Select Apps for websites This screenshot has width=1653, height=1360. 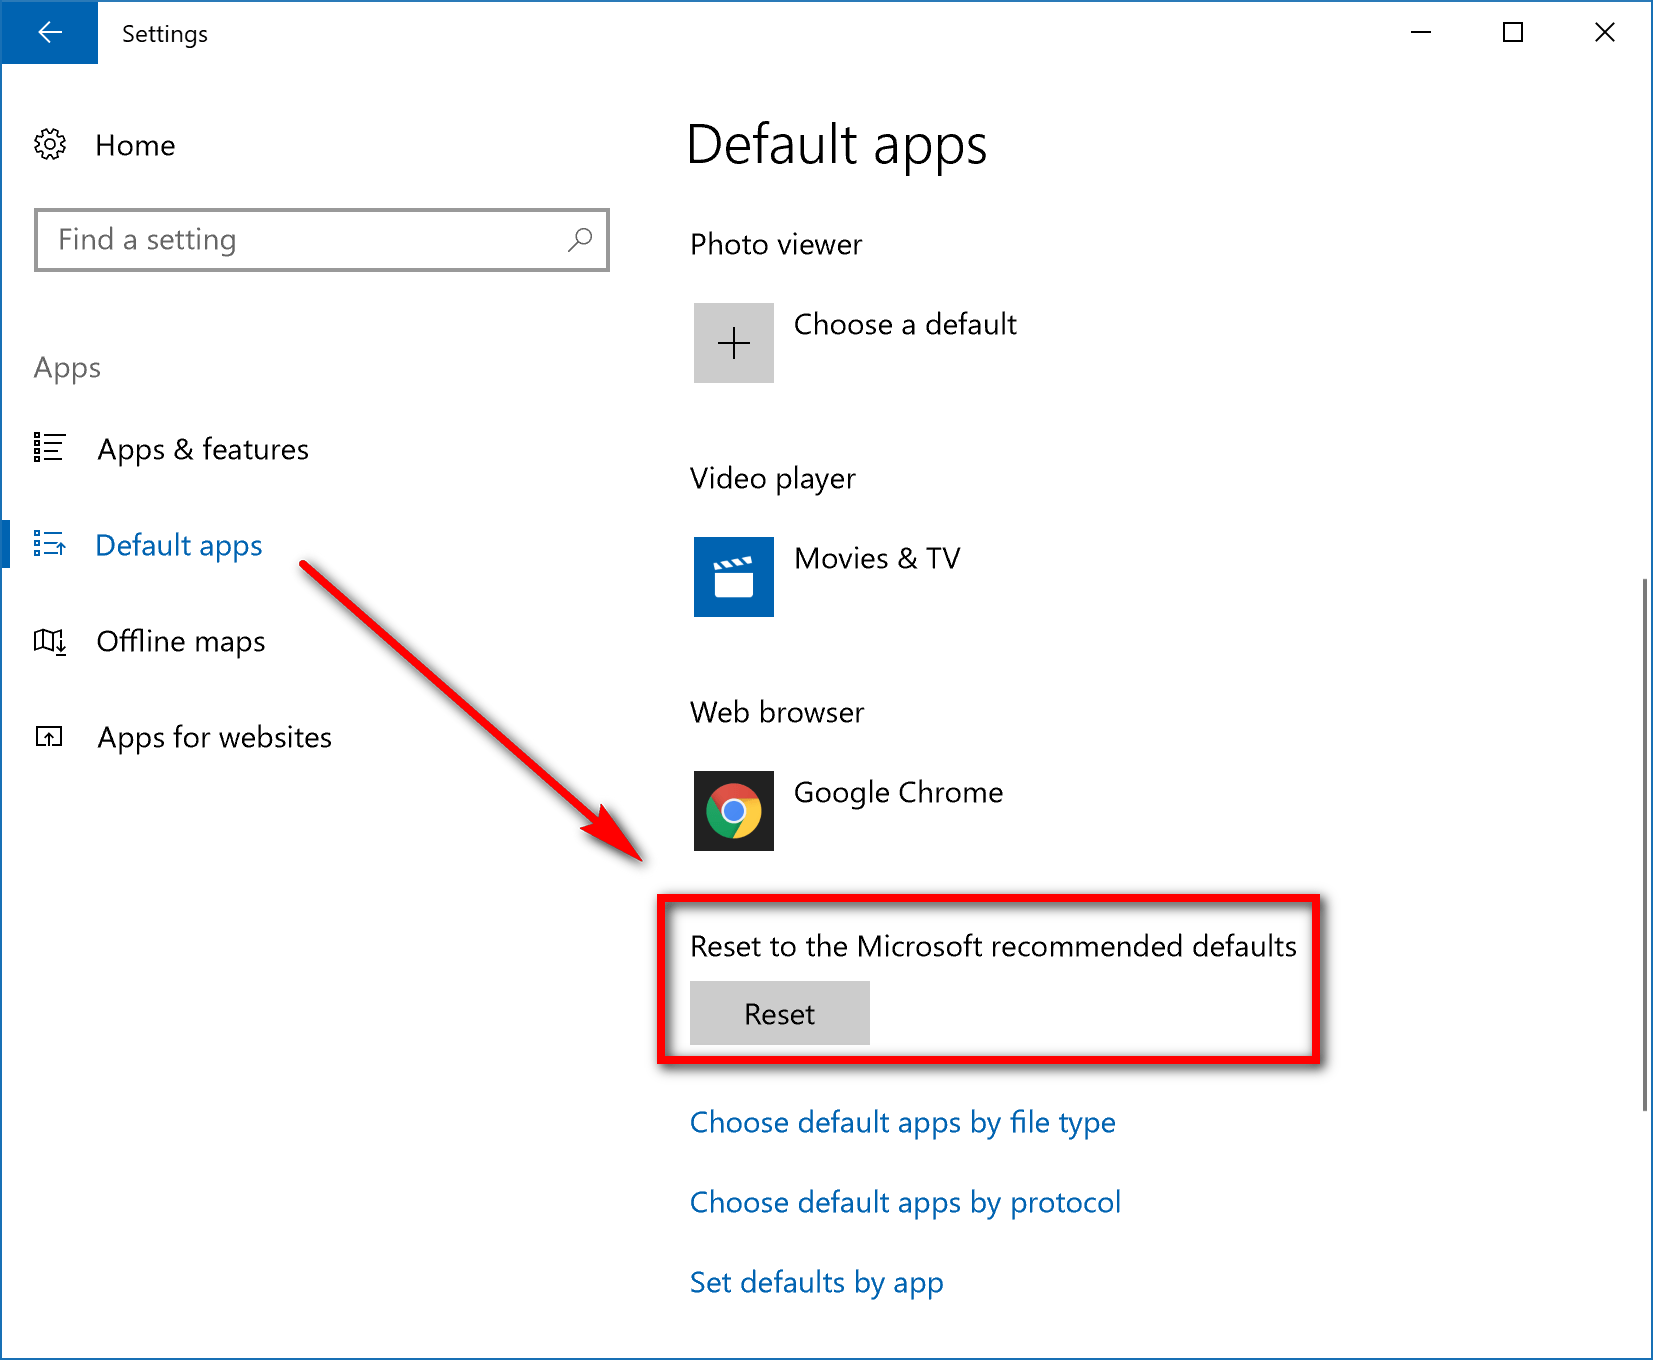point(214,737)
